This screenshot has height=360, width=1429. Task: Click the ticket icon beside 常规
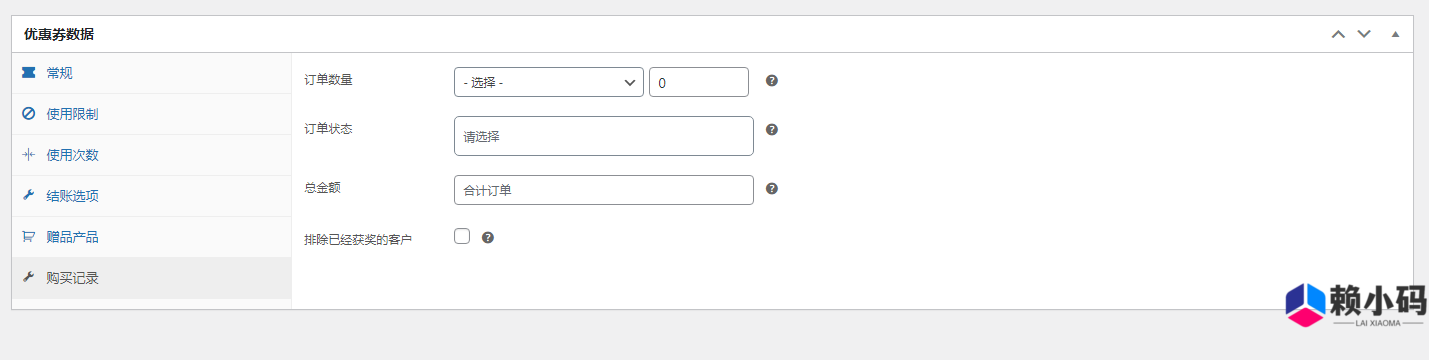click(28, 73)
